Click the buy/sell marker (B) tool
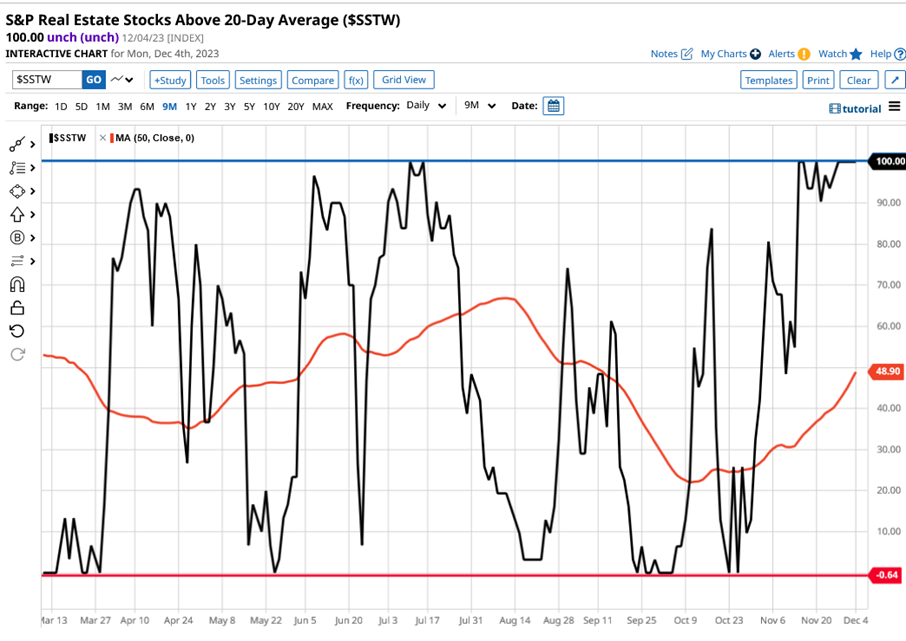906x641 pixels. coord(16,238)
